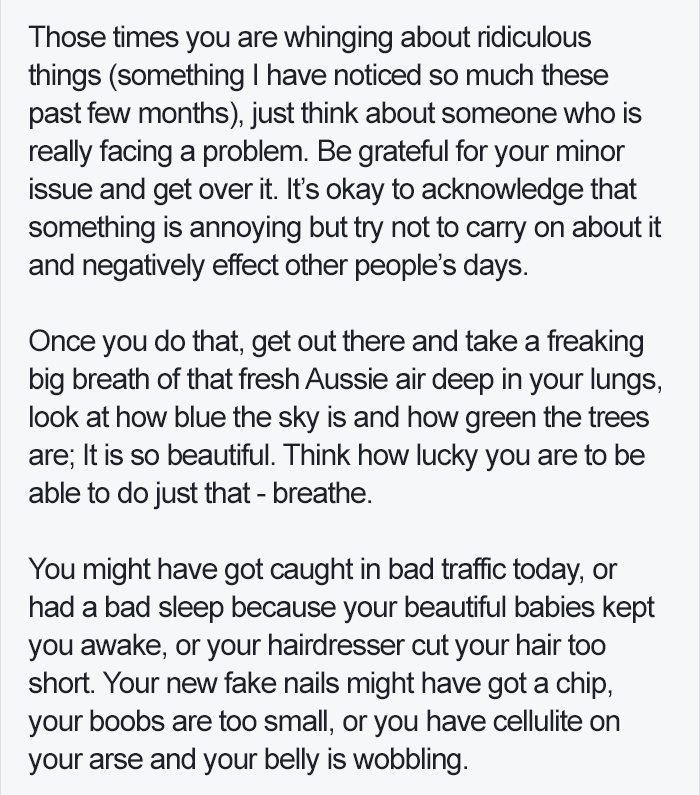This screenshot has width=700, height=795.
Task: Click the last word "wobbling"
Action: pos(410,760)
